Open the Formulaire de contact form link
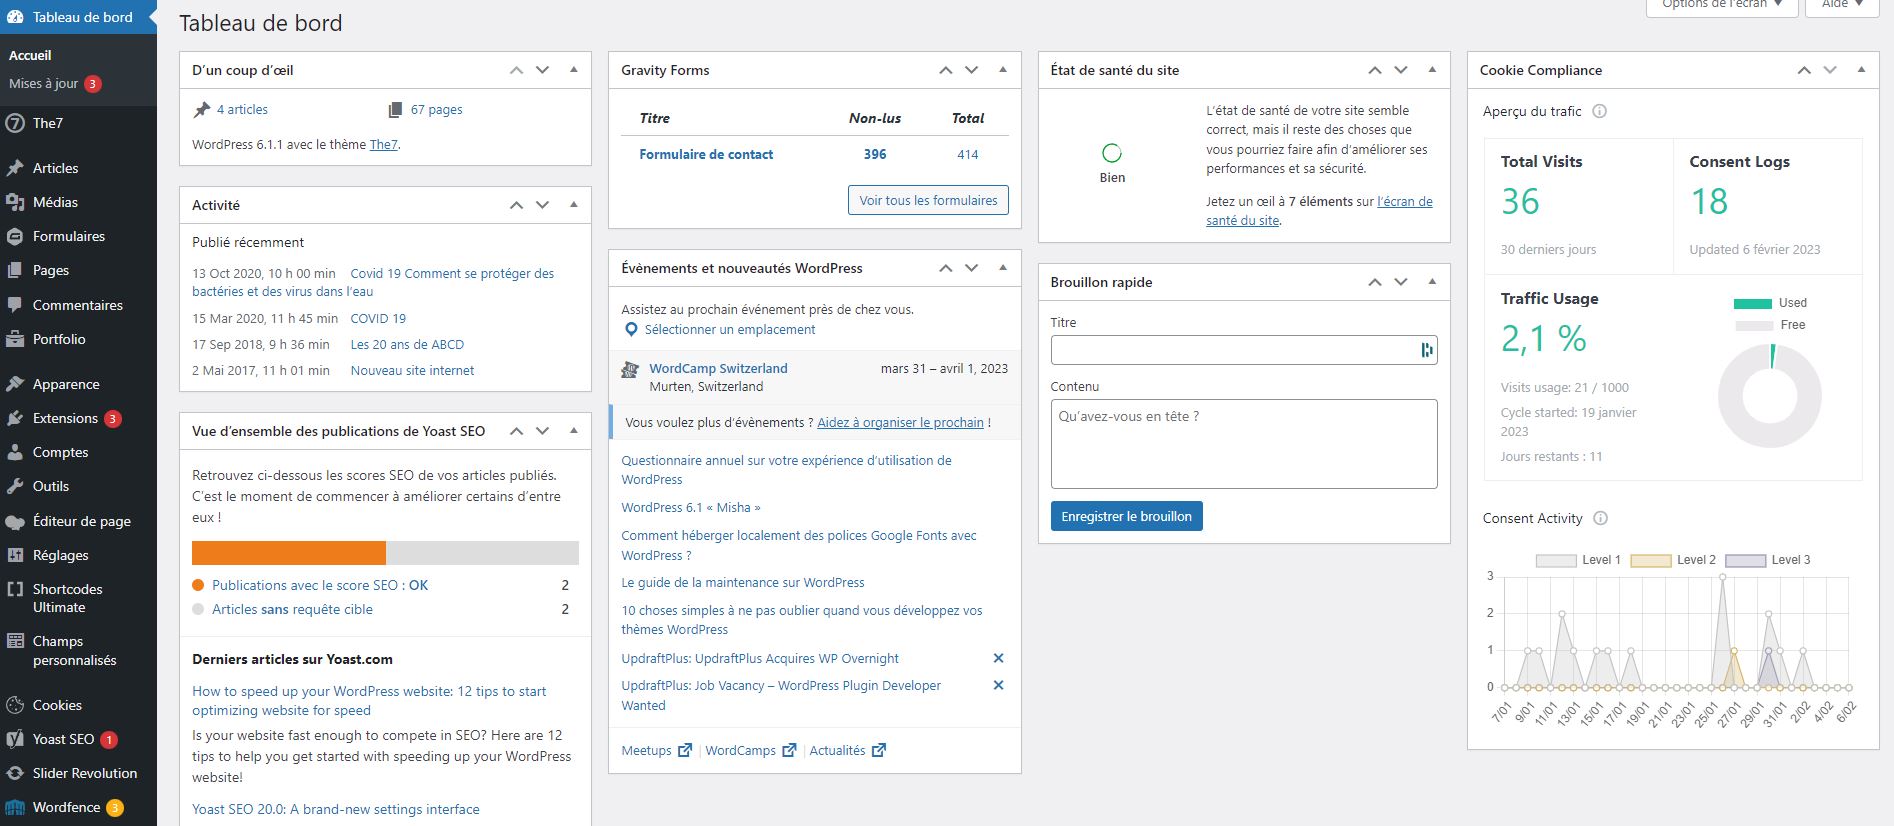The width and height of the screenshot is (1894, 826). tap(706, 154)
